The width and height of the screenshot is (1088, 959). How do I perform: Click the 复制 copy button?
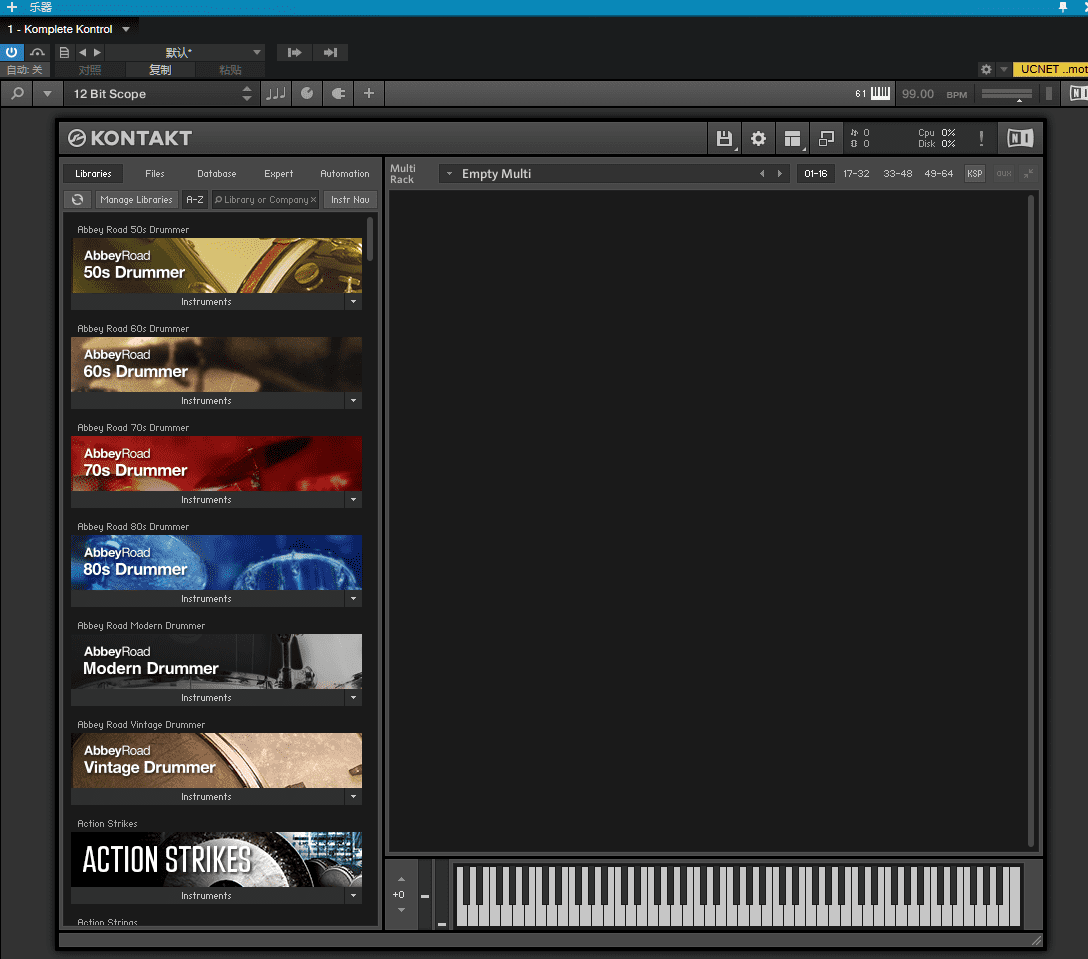click(x=160, y=69)
